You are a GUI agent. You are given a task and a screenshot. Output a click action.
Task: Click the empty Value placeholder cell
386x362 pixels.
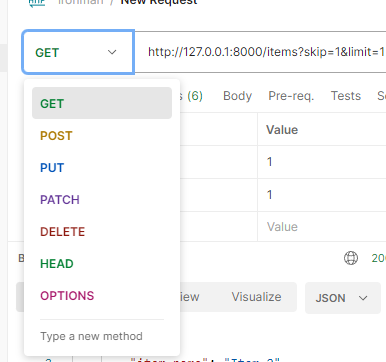(322, 227)
